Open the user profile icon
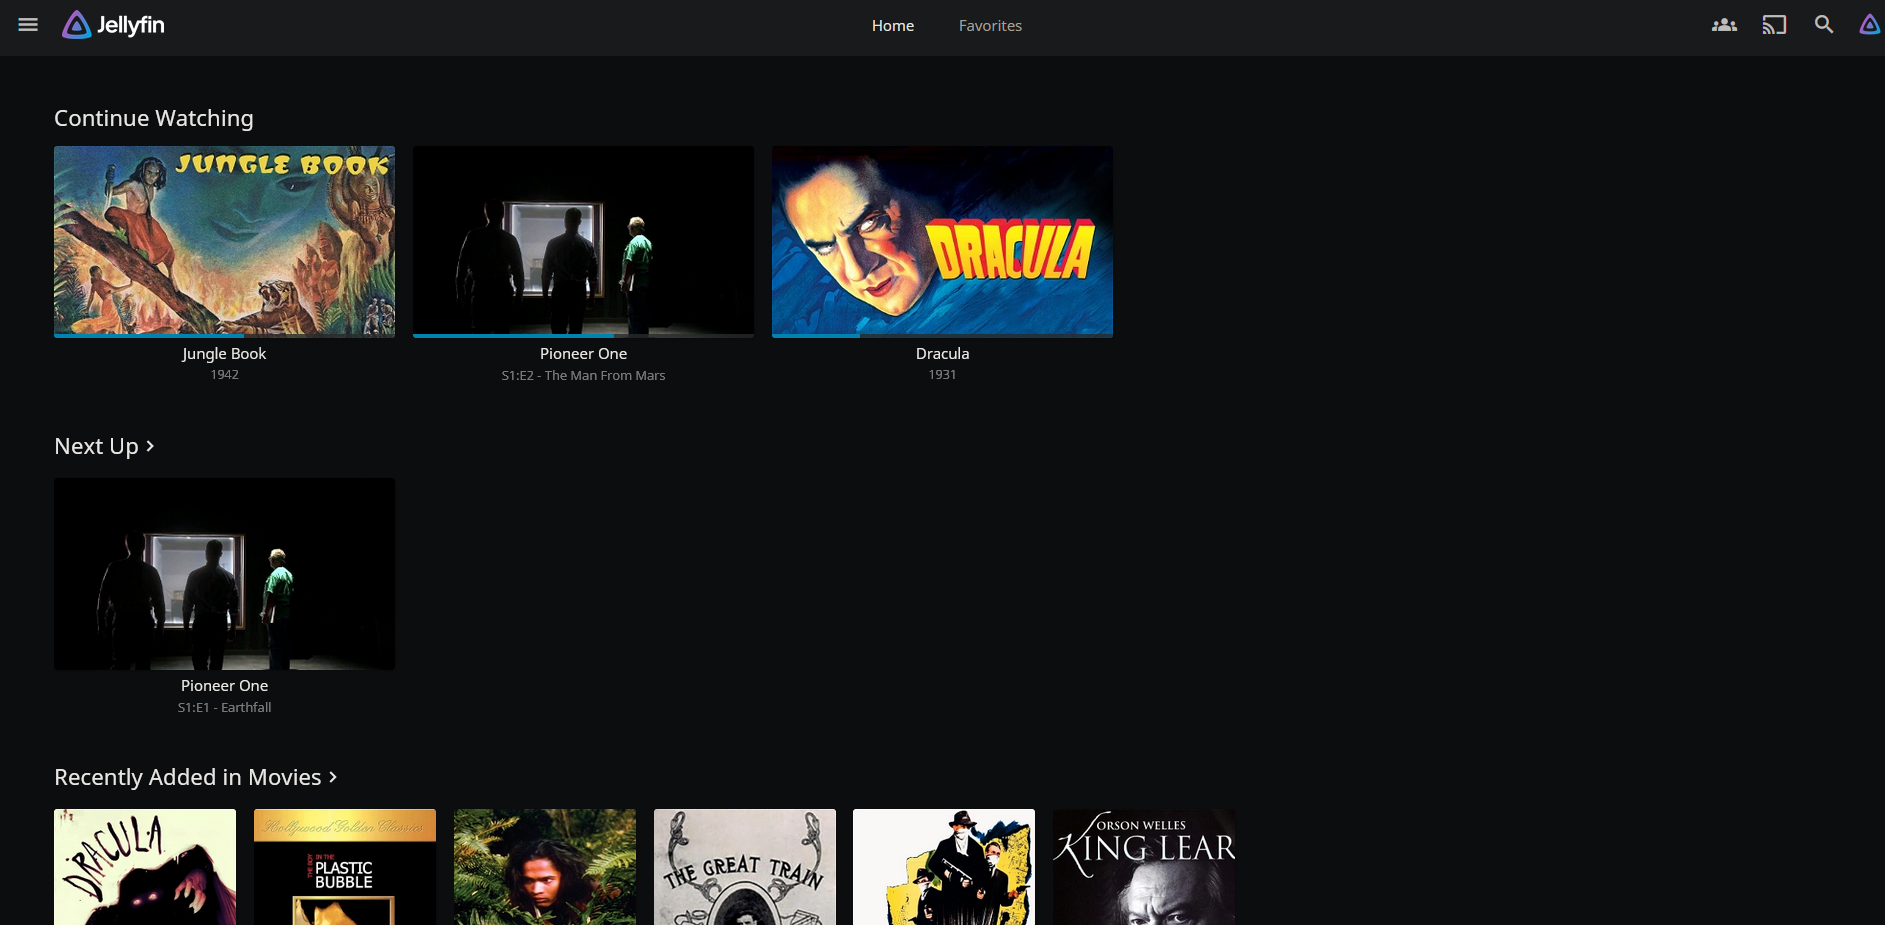Image resolution: width=1885 pixels, height=925 pixels. click(x=1869, y=25)
